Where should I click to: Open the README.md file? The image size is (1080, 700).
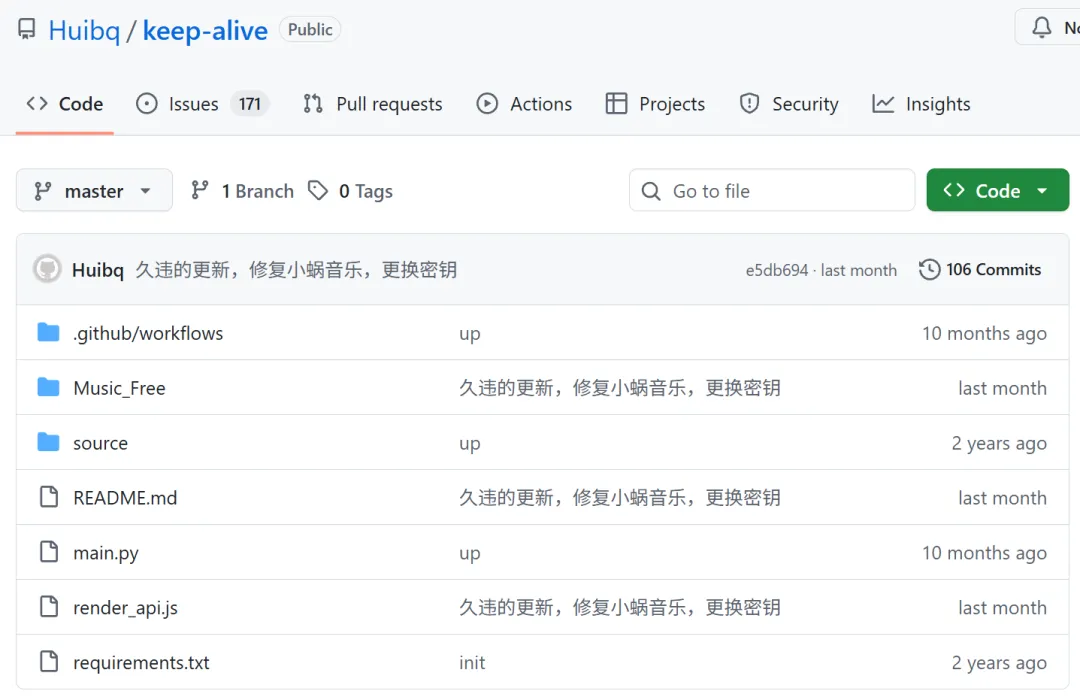[125, 497]
